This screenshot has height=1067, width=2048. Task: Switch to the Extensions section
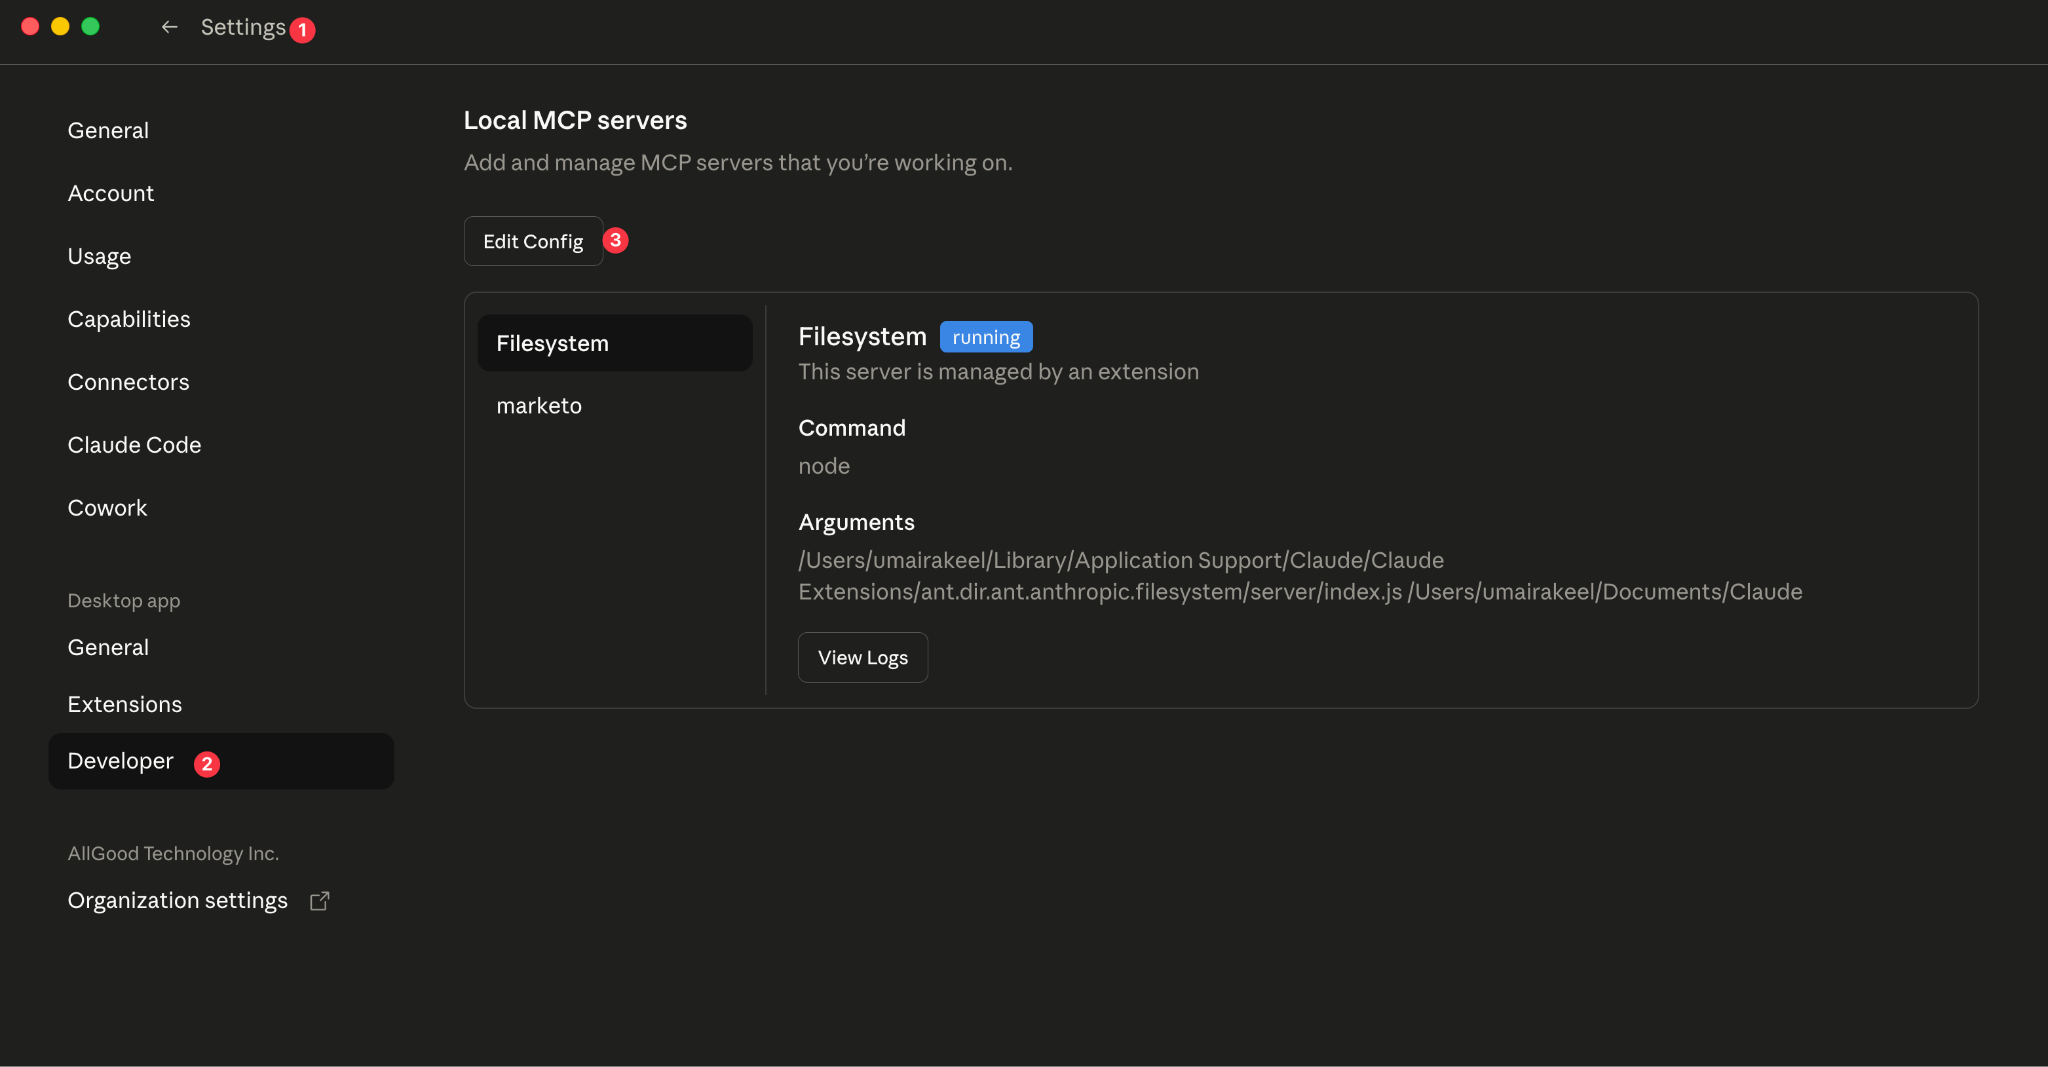(x=125, y=704)
